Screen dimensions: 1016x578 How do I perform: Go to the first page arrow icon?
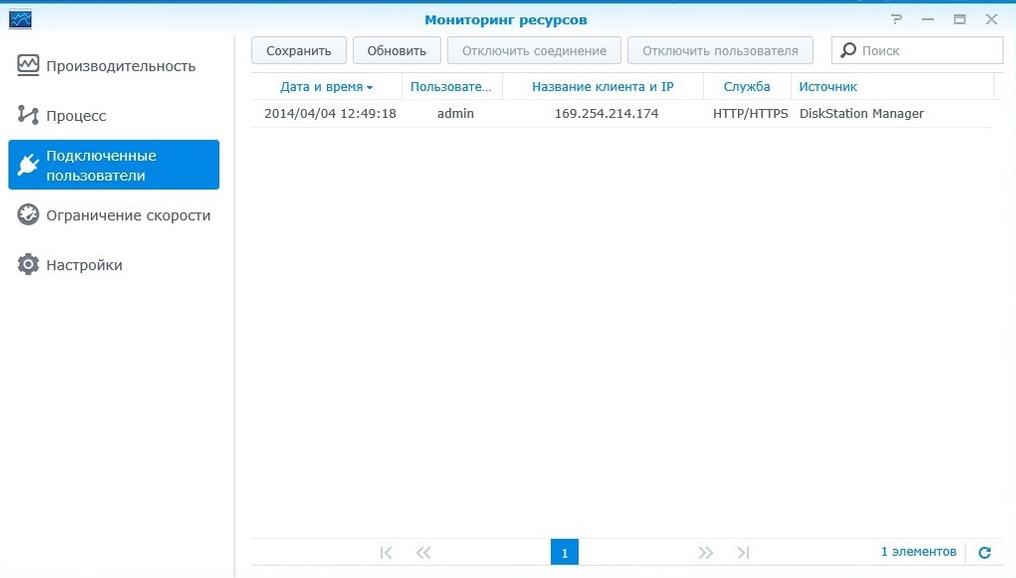tap(386, 552)
